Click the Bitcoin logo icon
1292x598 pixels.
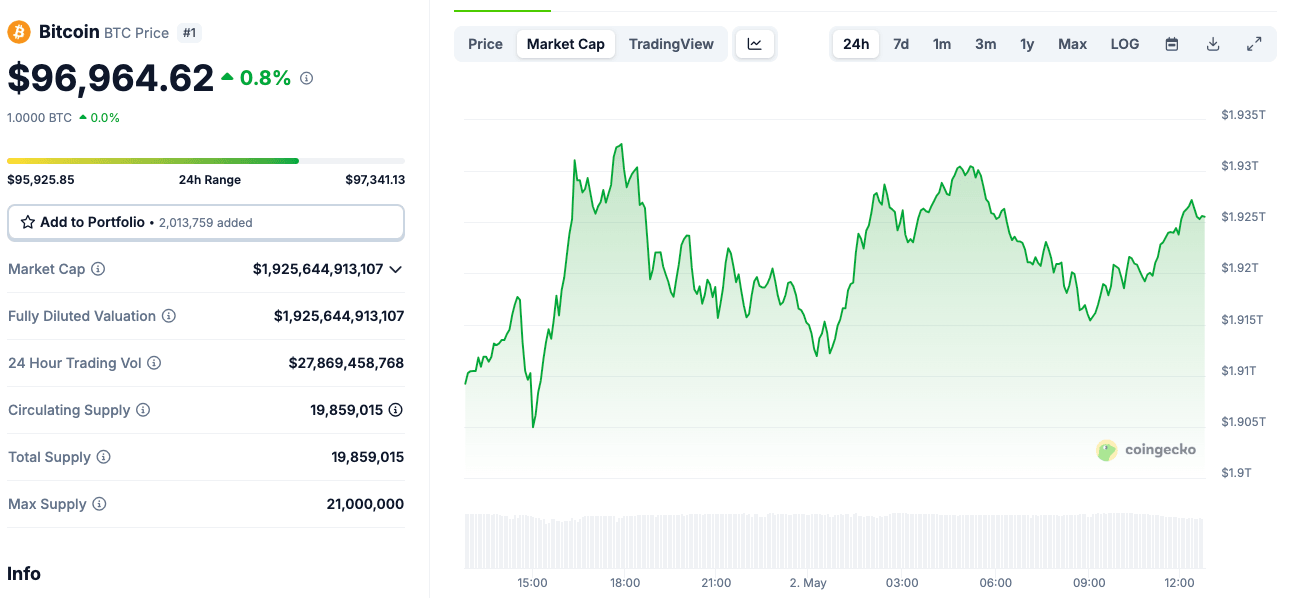[x=17, y=31]
